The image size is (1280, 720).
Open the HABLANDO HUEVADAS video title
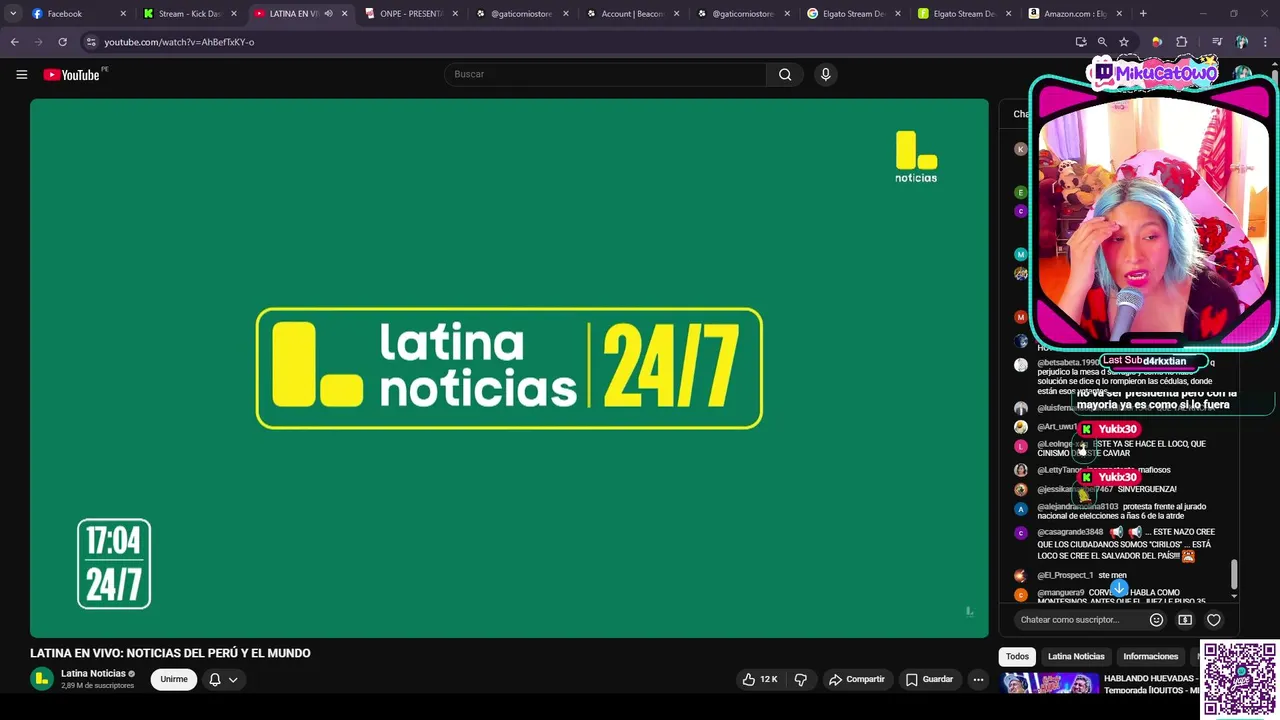(x=1150, y=684)
